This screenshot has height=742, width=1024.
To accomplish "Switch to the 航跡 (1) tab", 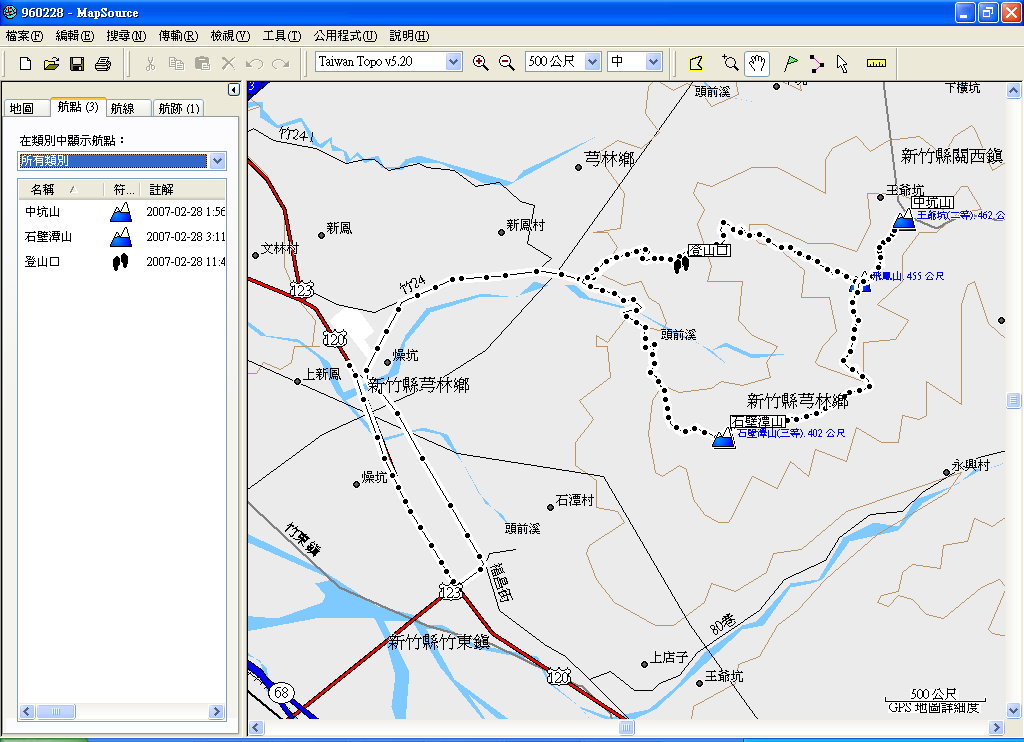I will coord(179,108).
